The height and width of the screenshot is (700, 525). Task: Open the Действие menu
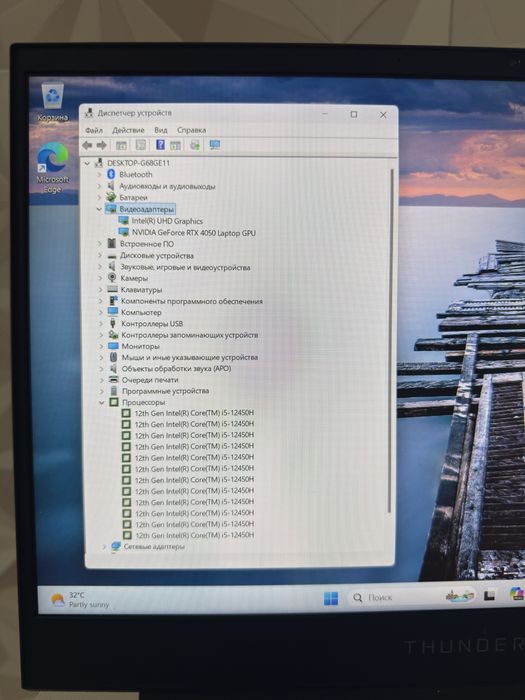coord(129,130)
